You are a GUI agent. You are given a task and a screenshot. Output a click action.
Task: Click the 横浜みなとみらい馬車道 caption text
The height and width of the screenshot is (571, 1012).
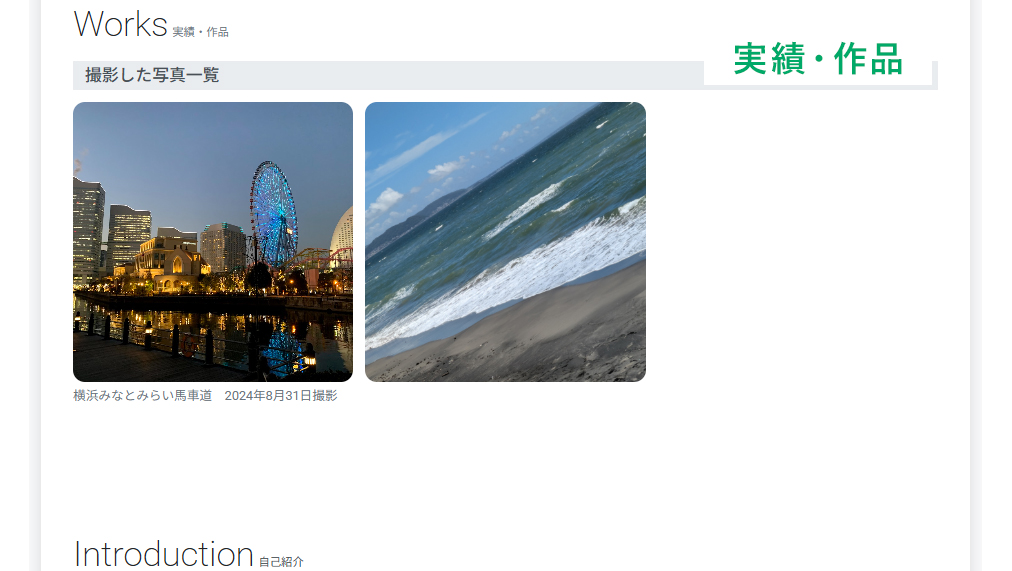pos(143,396)
